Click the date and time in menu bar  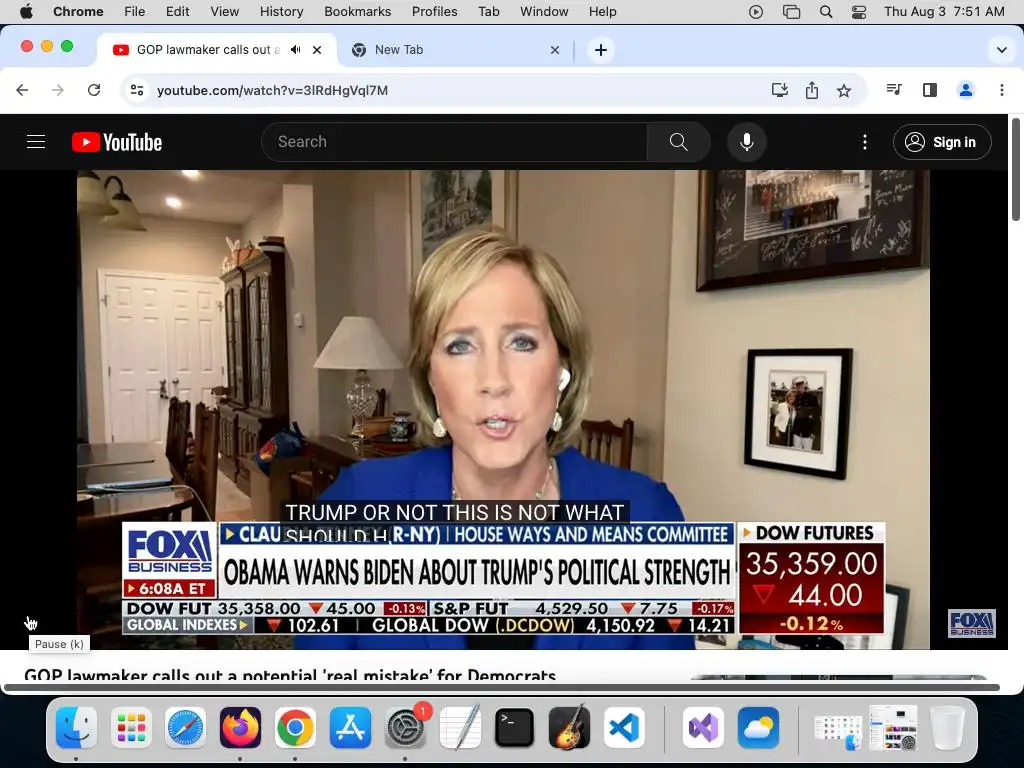click(x=944, y=12)
